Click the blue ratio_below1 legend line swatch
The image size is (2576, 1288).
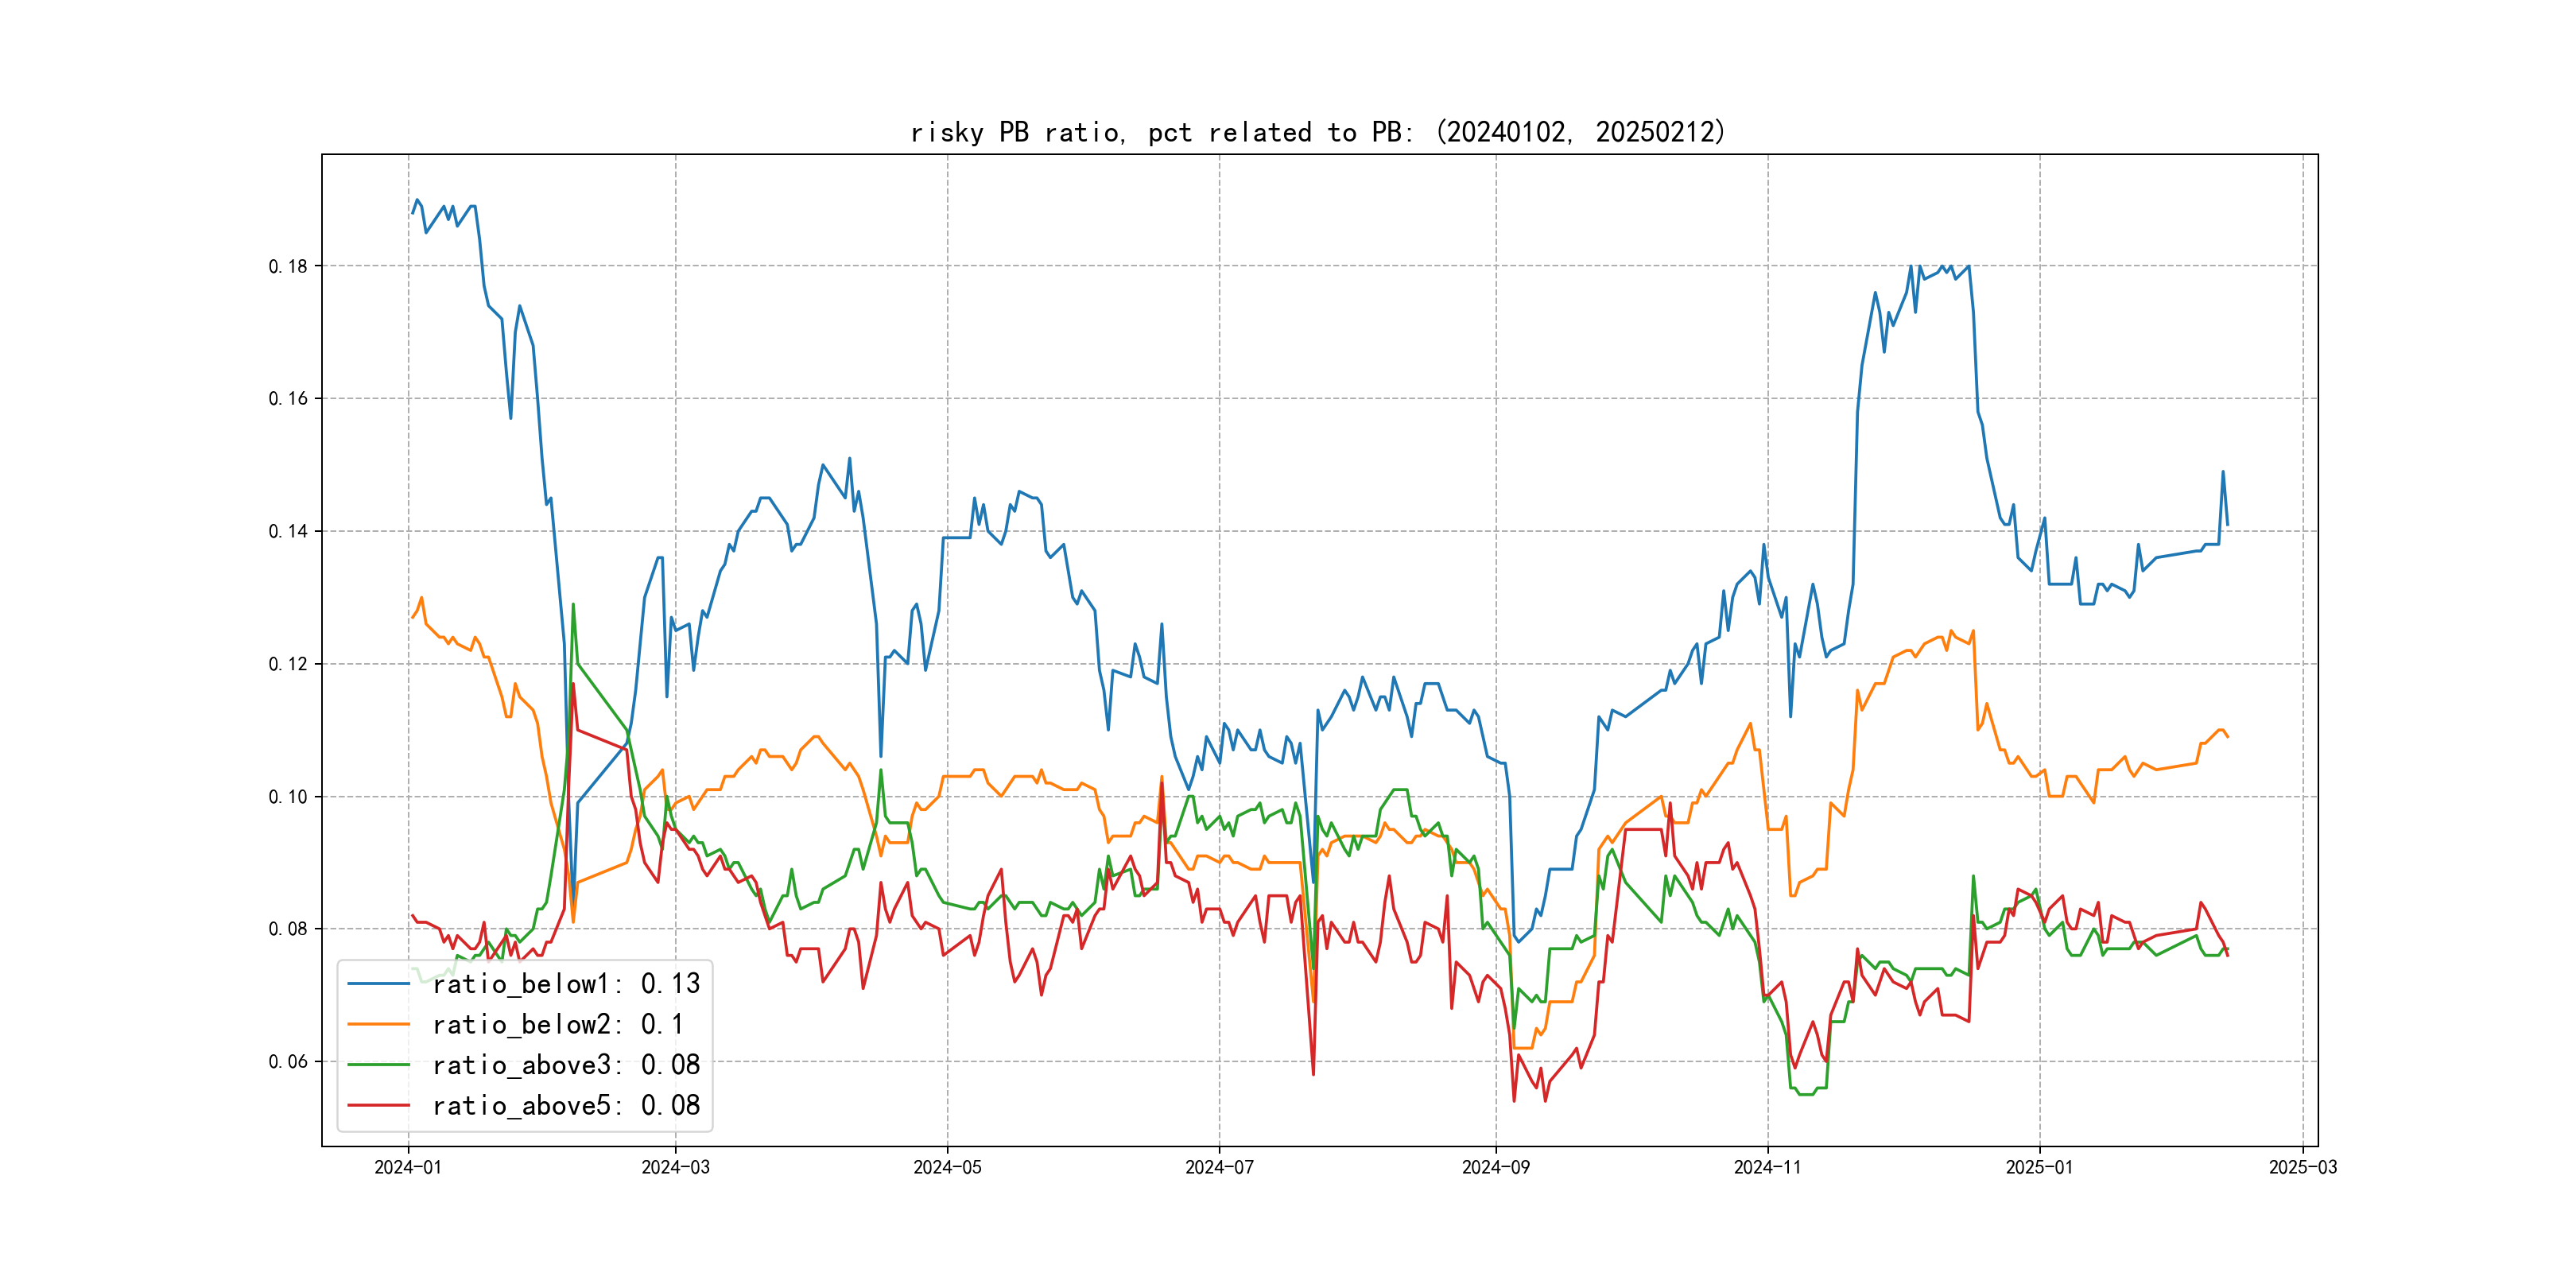pos(378,984)
